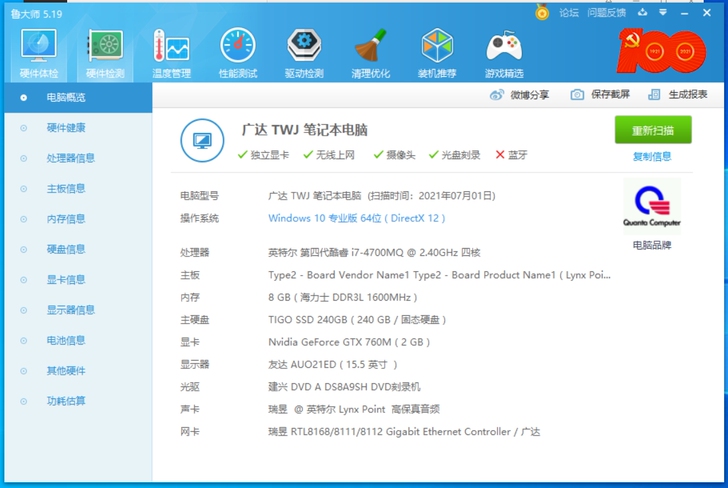728x488 pixels.
Task: Click the Windows 10 专业版 operating system link
Action: (356, 218)
